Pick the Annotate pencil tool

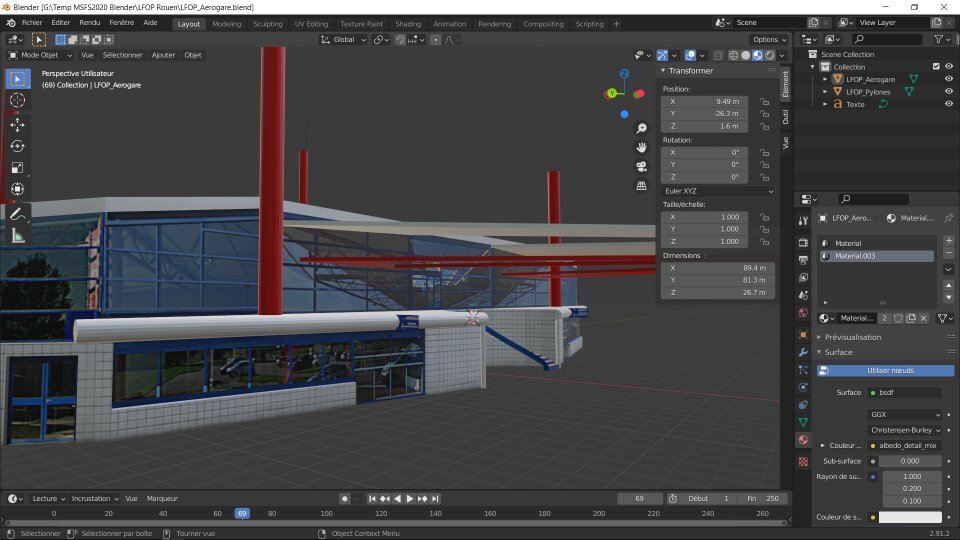(17, 214)
